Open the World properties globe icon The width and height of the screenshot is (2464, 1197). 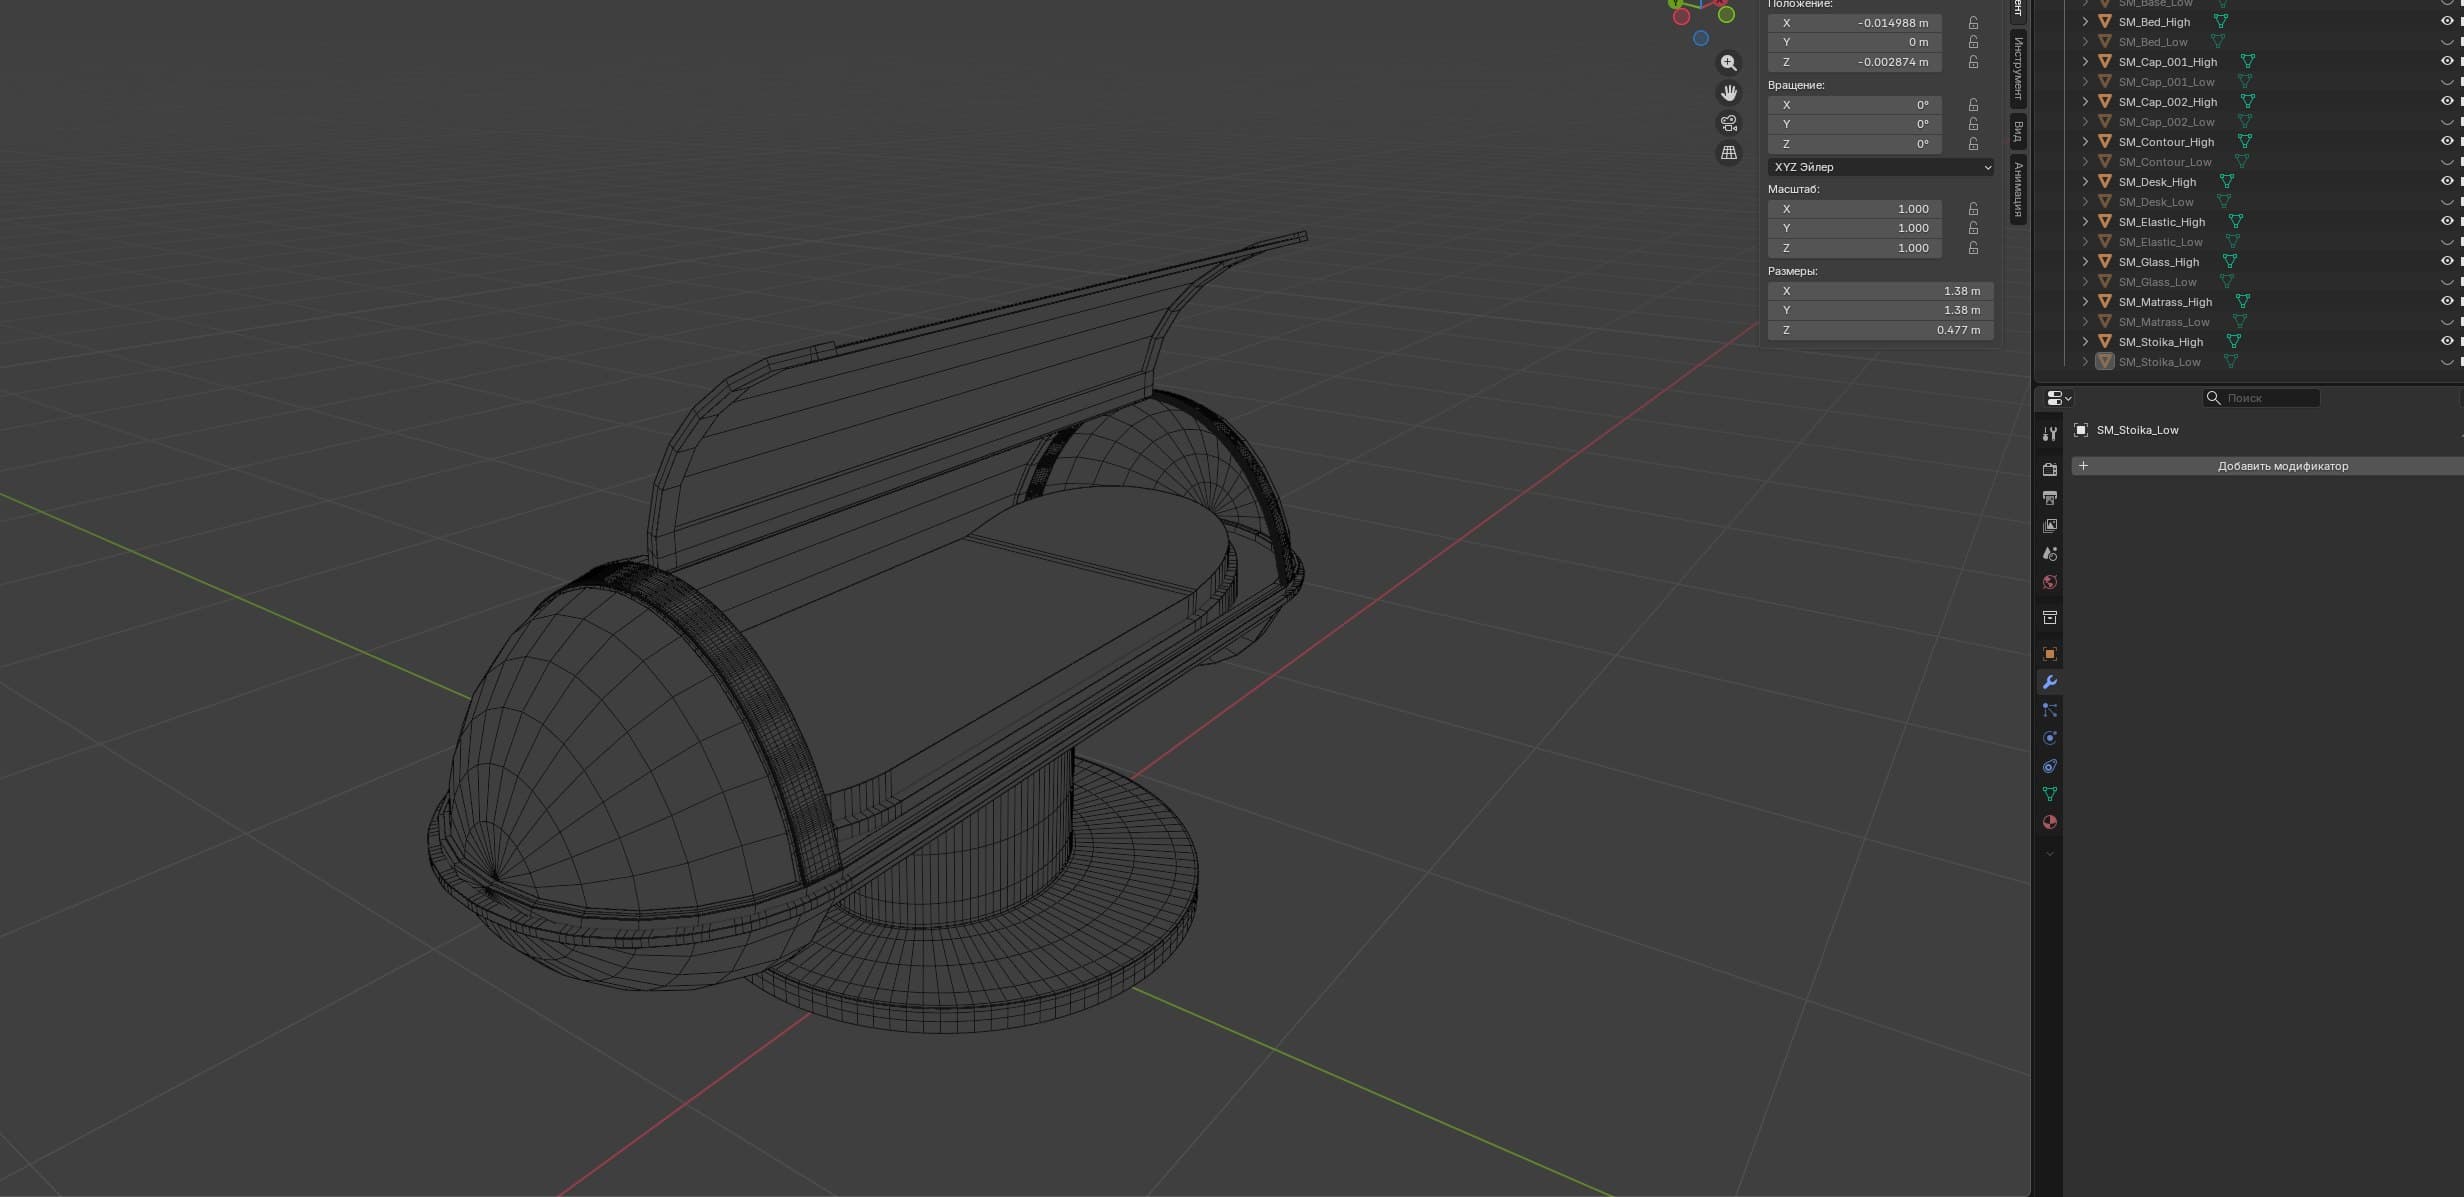pos(2049,582)
